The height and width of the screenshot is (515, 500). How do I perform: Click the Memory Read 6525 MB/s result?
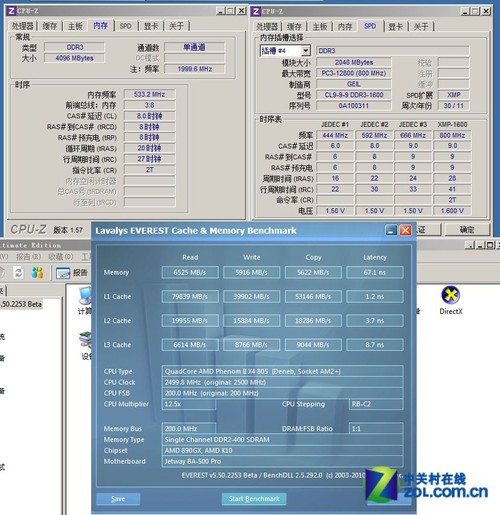pyautogui.click(x=190, y=272)
